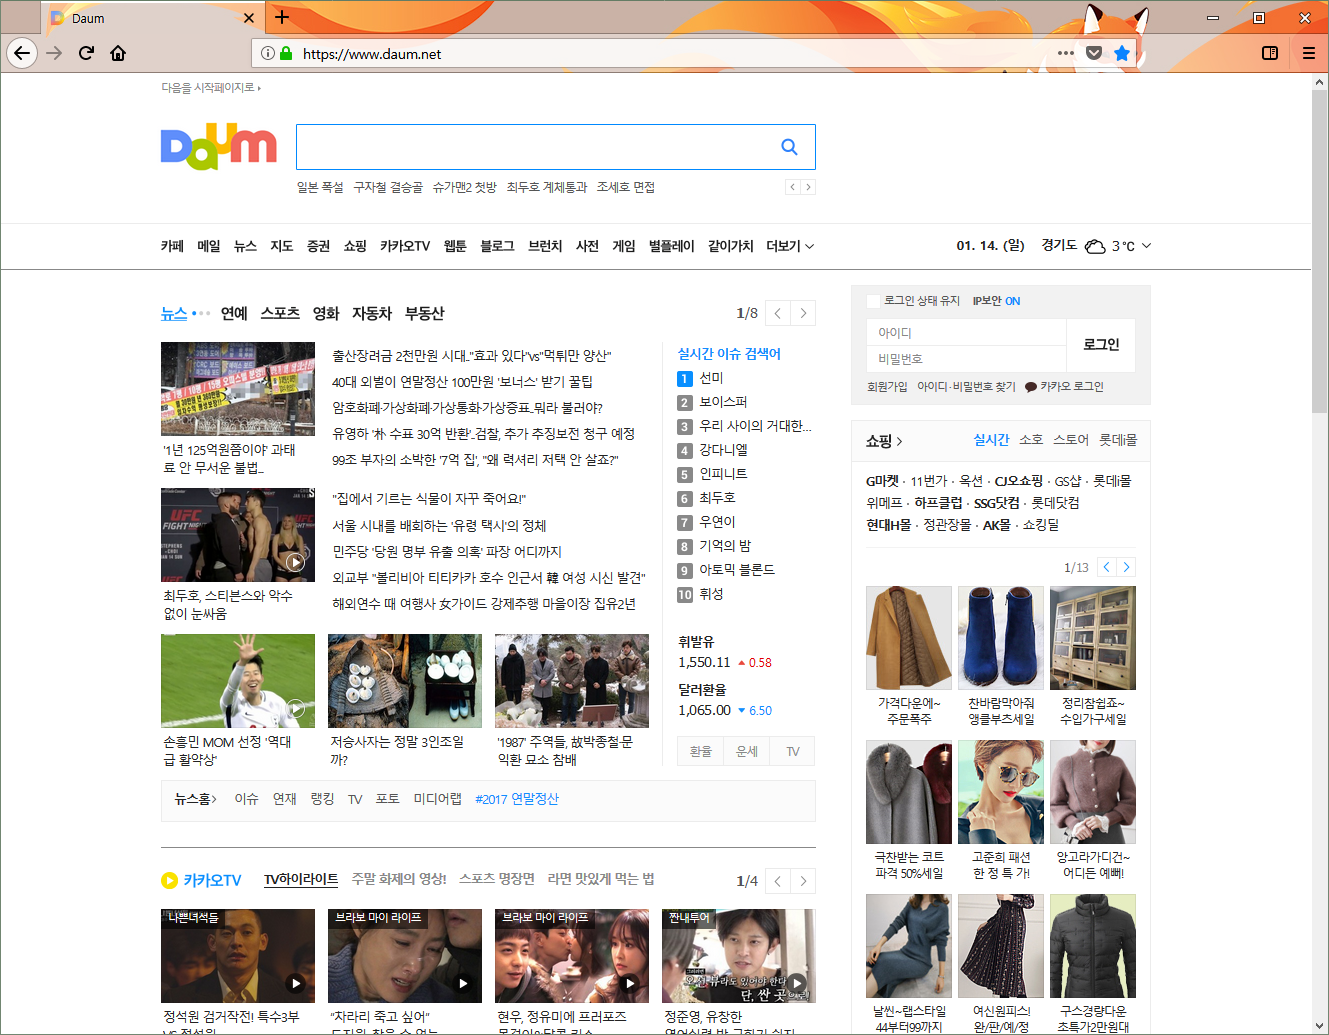Go to next 카카오TV page arrow

tap(803, 880)
